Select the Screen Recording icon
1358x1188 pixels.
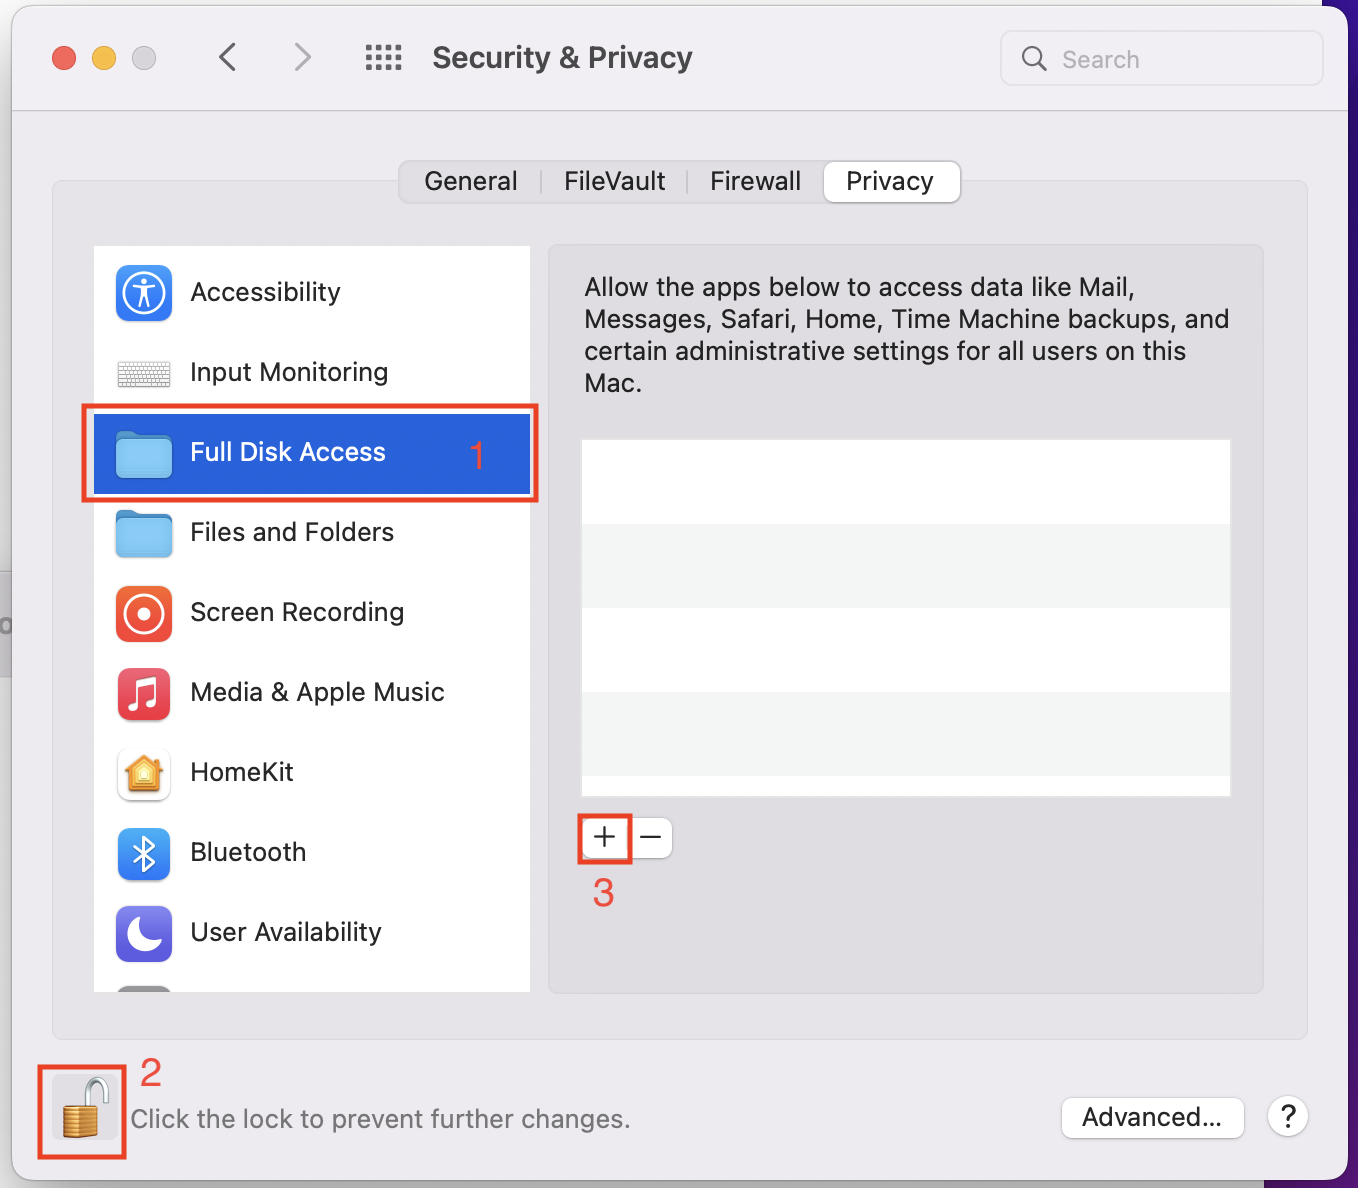[x=144, y=613]
